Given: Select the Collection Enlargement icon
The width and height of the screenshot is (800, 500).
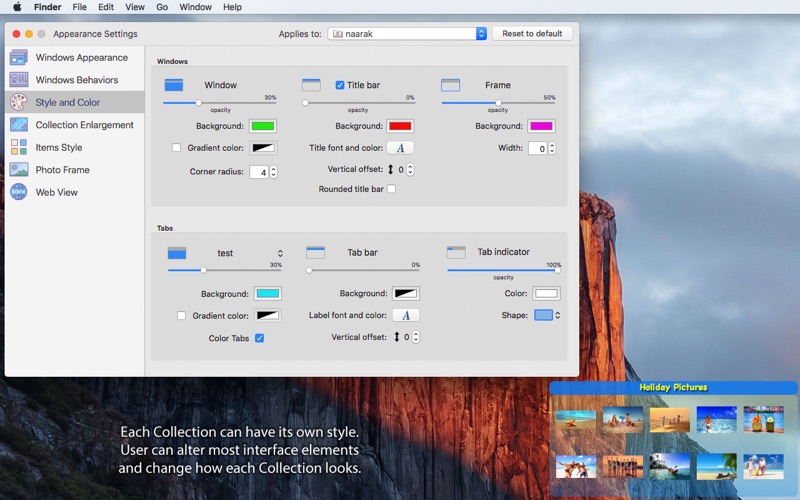Looking at the screenshot, I should [x=19, y=125].
